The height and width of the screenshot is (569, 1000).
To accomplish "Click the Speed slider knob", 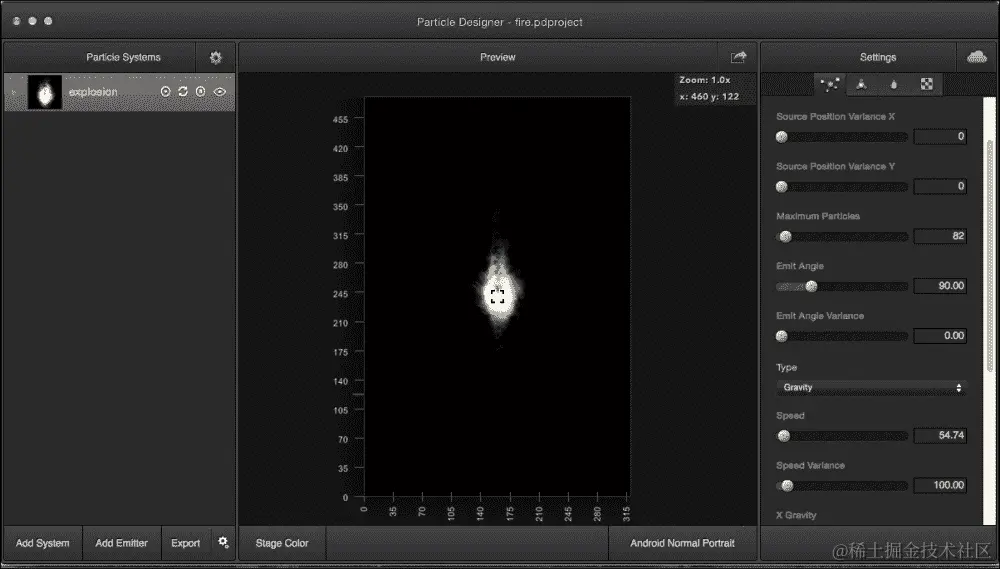I will [784, 436].
